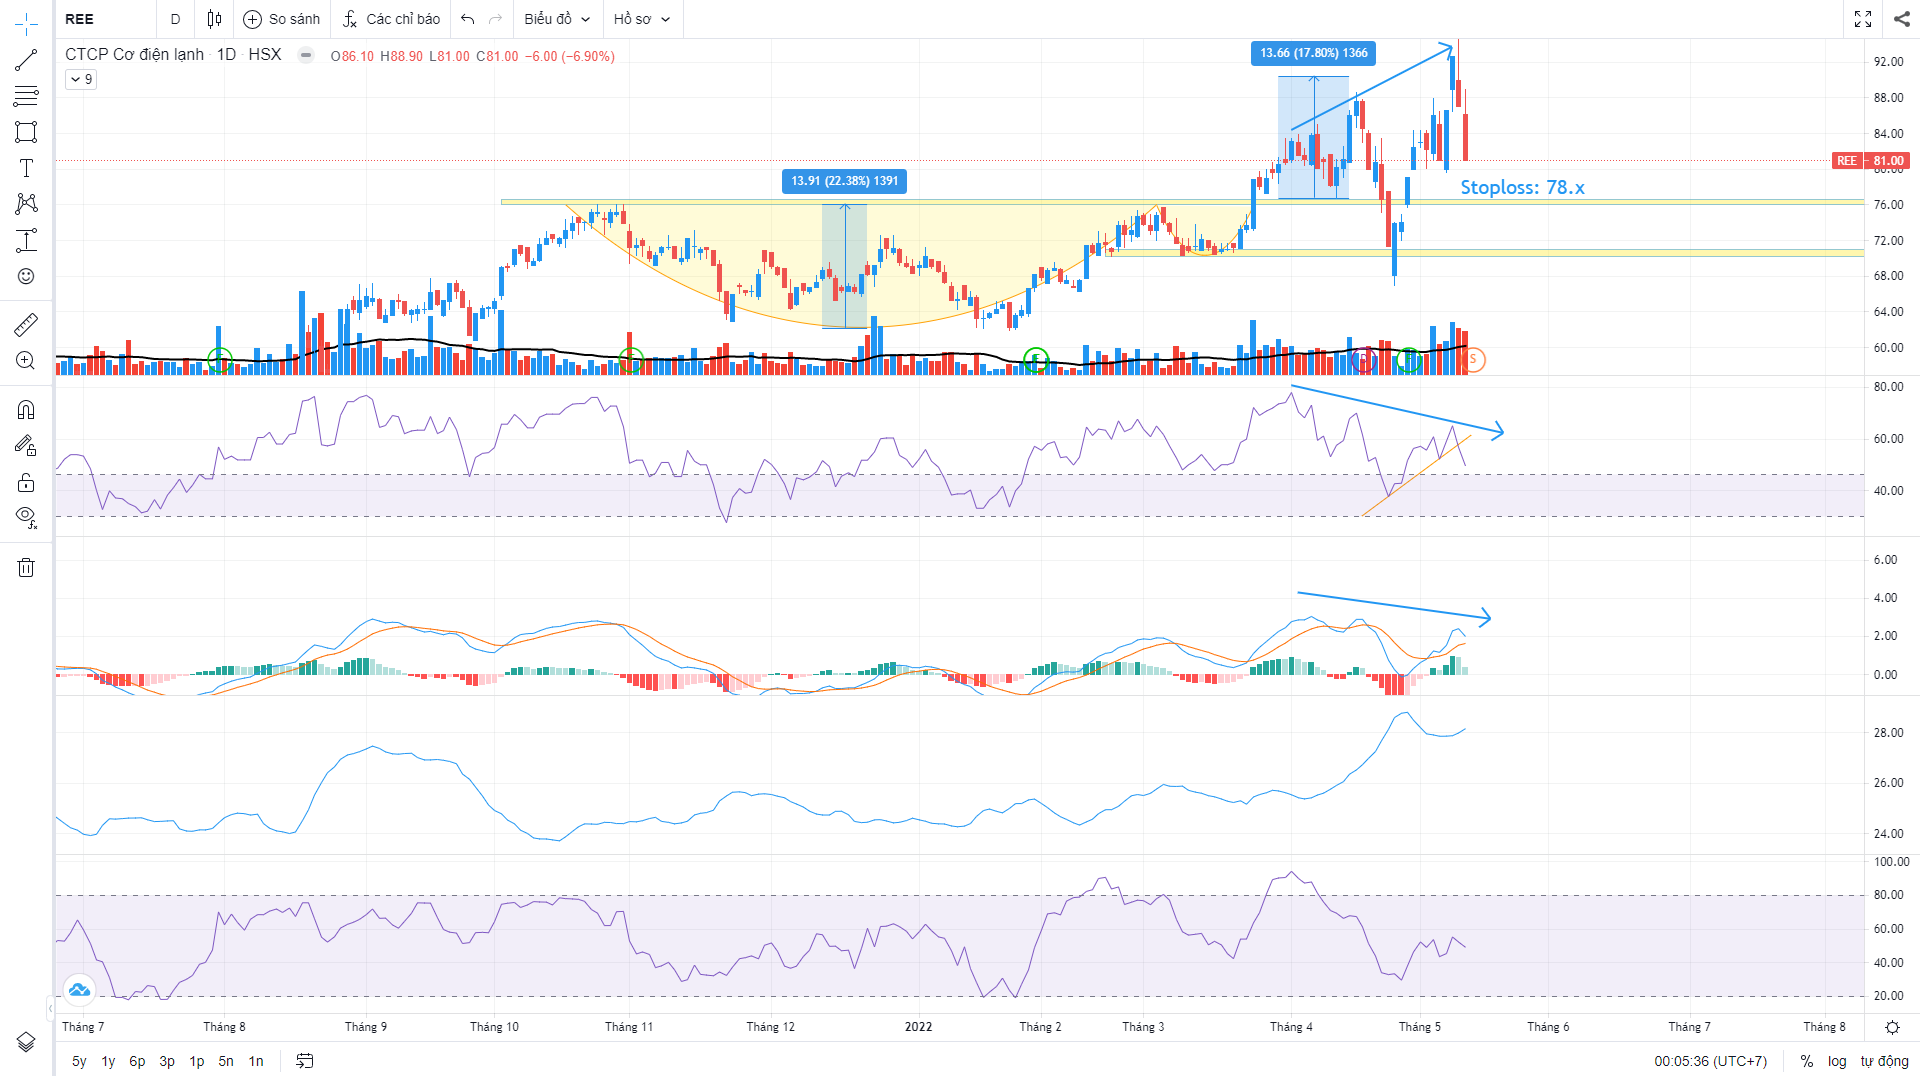Toggle lock all drawing tools
1932x1076 pixels.
(x=26, y=483)
